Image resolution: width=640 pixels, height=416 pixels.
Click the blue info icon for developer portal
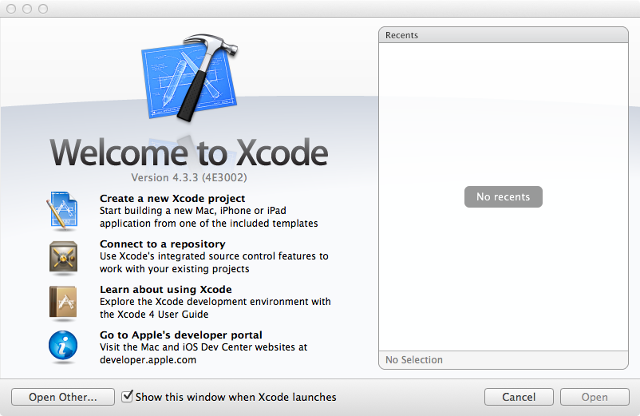63,346
